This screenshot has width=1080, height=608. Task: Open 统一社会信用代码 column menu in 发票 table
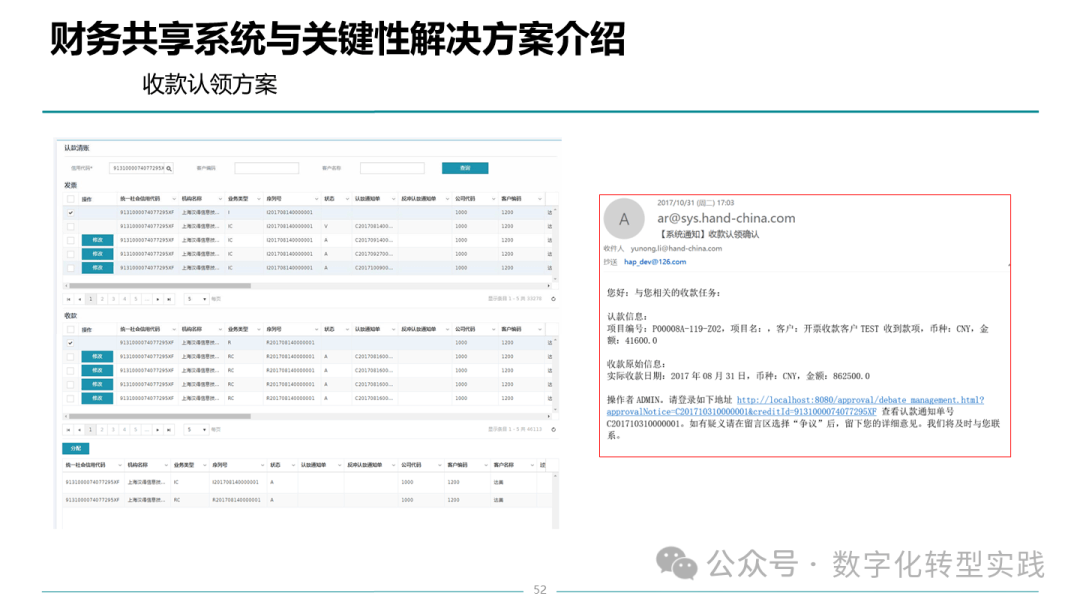pos(174,199)
